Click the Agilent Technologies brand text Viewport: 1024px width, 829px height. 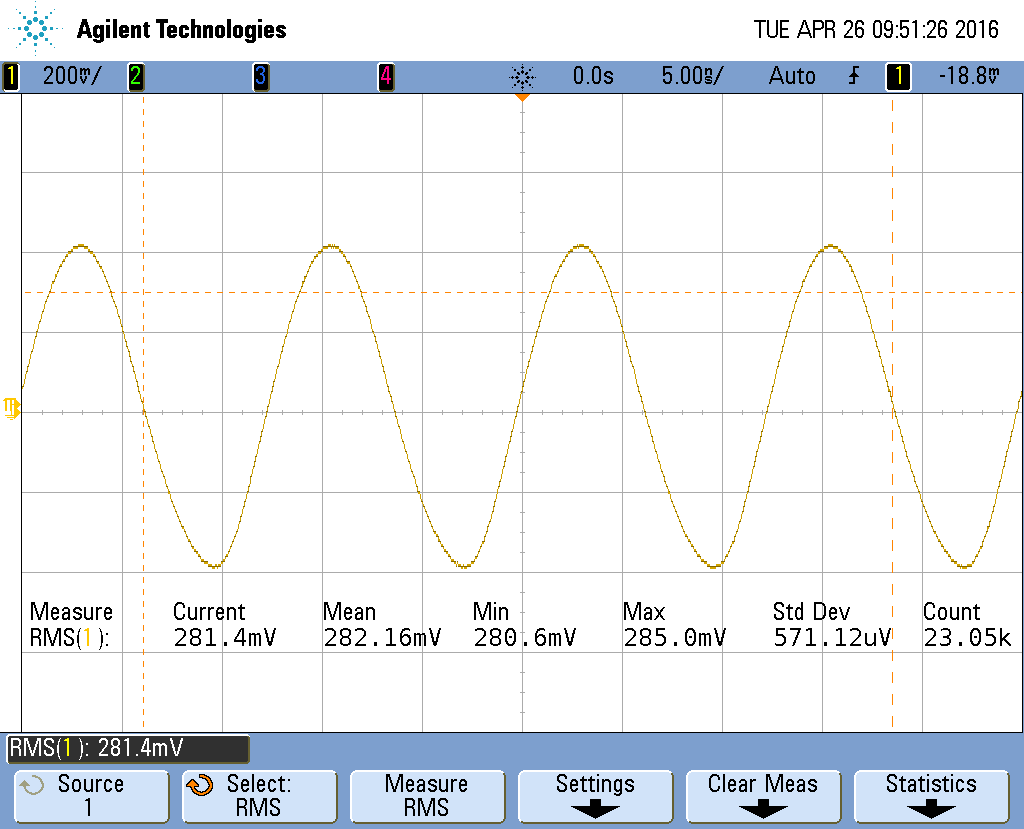click(x=182, y=29)
